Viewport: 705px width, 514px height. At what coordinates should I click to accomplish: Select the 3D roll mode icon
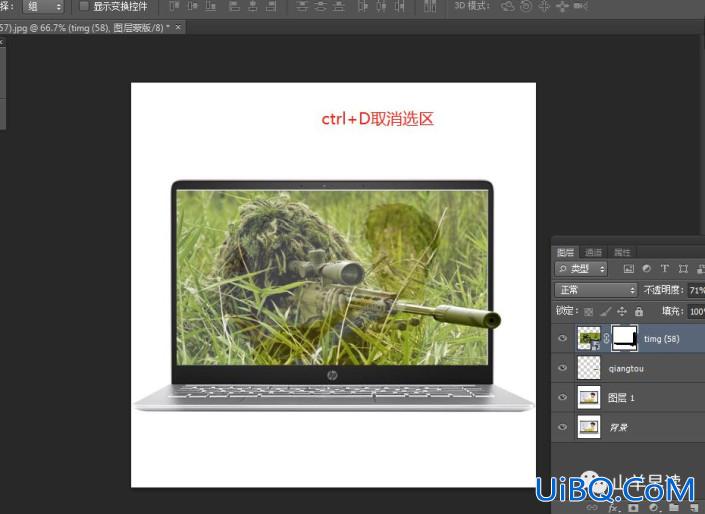pos(526,6)
